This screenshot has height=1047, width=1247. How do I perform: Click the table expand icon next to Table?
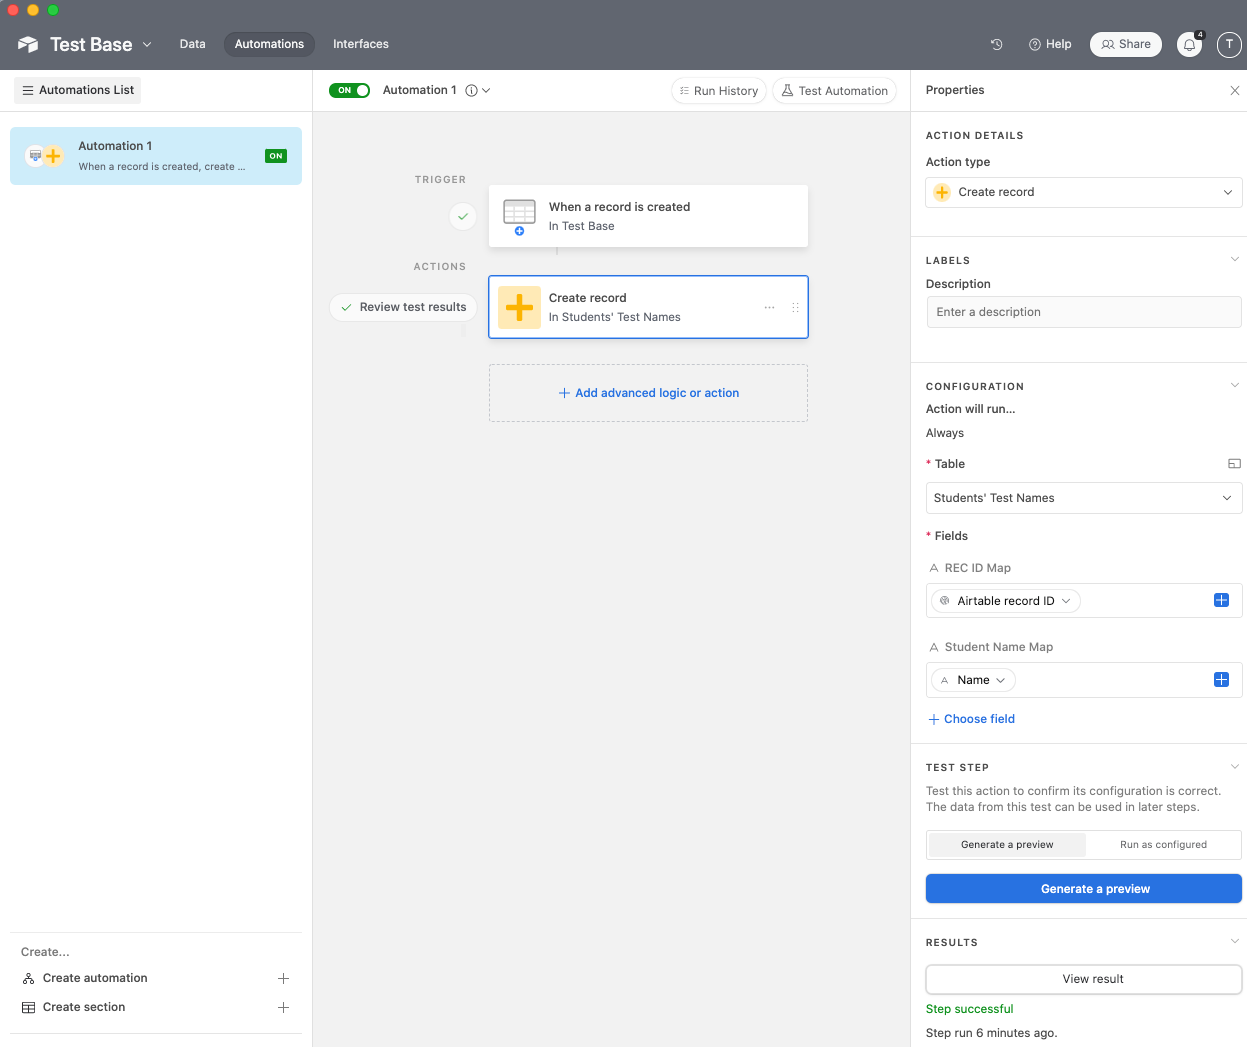point(1234,464)
